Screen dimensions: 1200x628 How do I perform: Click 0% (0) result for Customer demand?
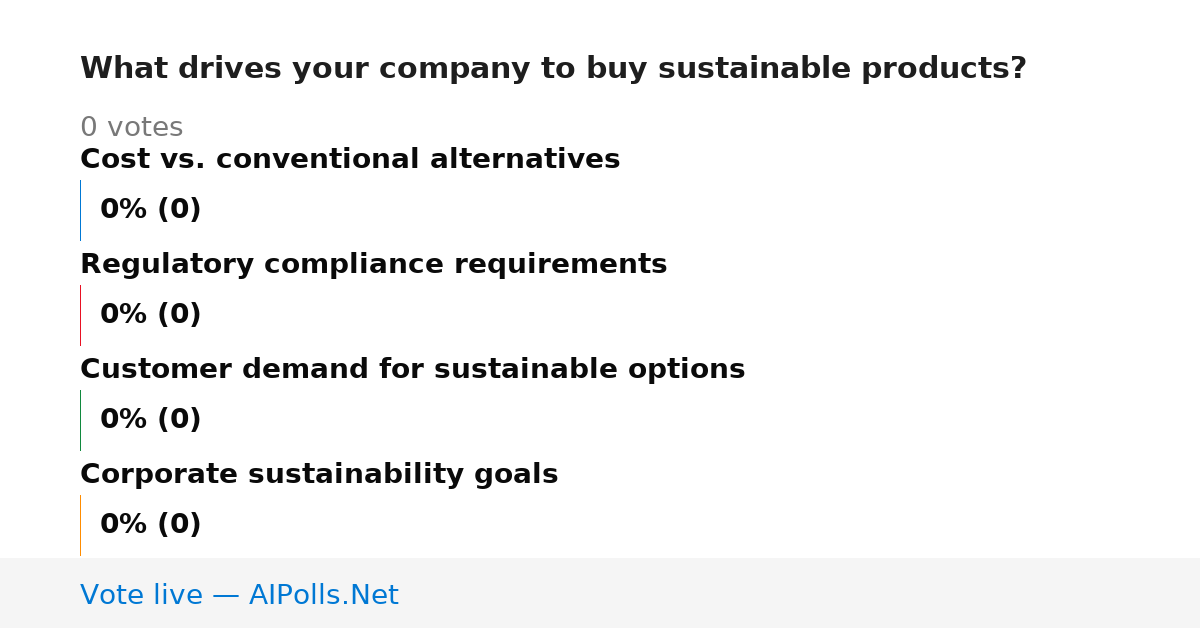(150, 420)
